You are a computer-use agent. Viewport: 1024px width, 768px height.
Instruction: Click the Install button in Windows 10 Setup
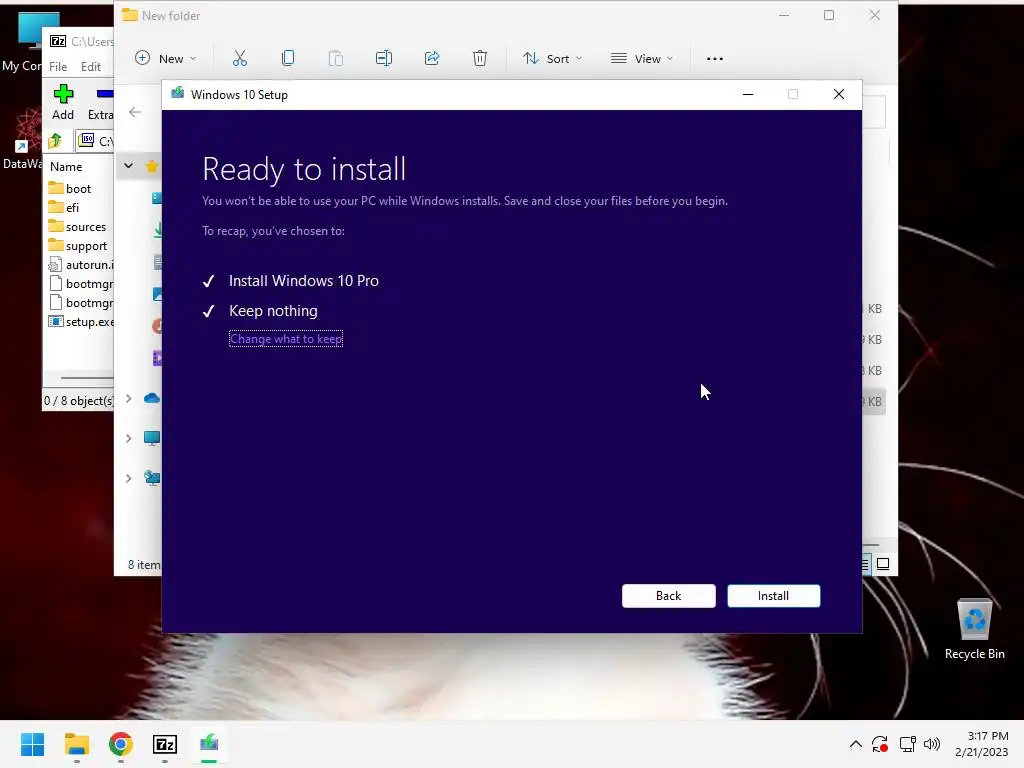[773, 596]
